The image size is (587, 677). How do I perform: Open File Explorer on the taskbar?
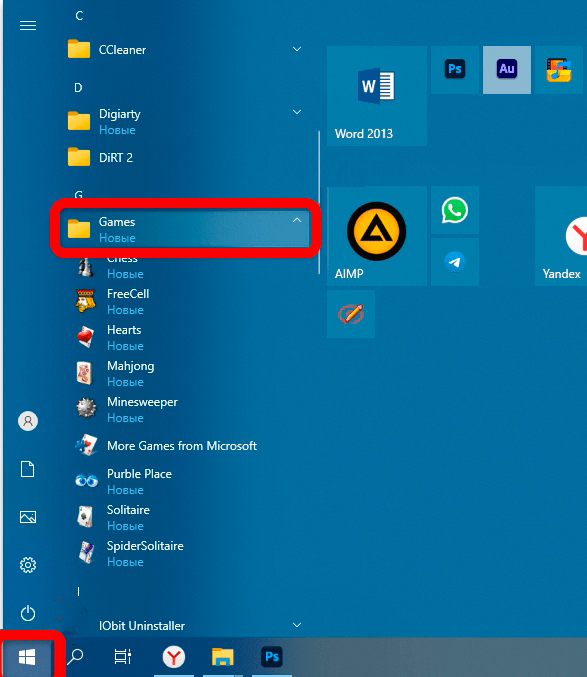[x=223, y=657]
